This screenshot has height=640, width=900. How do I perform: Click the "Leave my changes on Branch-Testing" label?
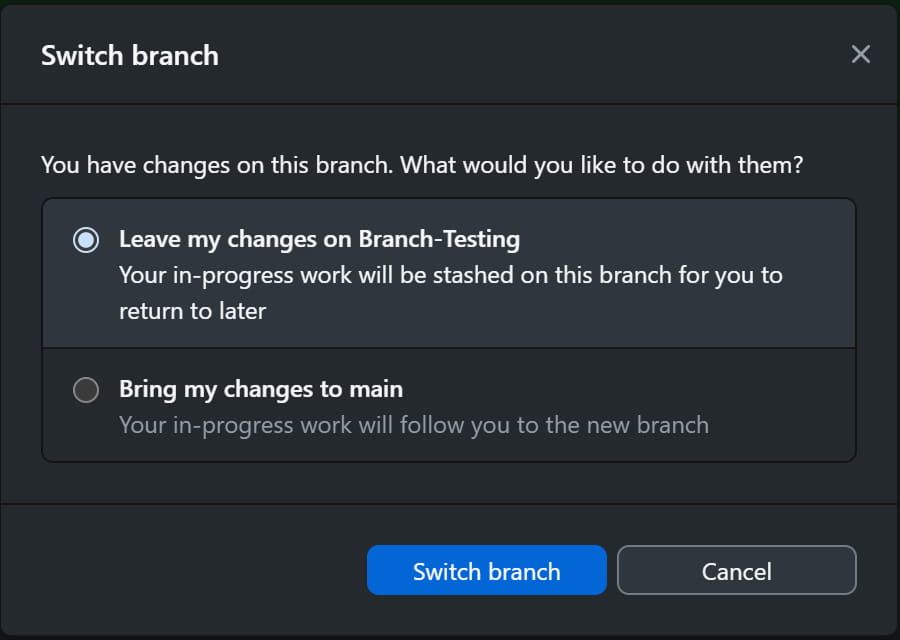click(319, 239)
